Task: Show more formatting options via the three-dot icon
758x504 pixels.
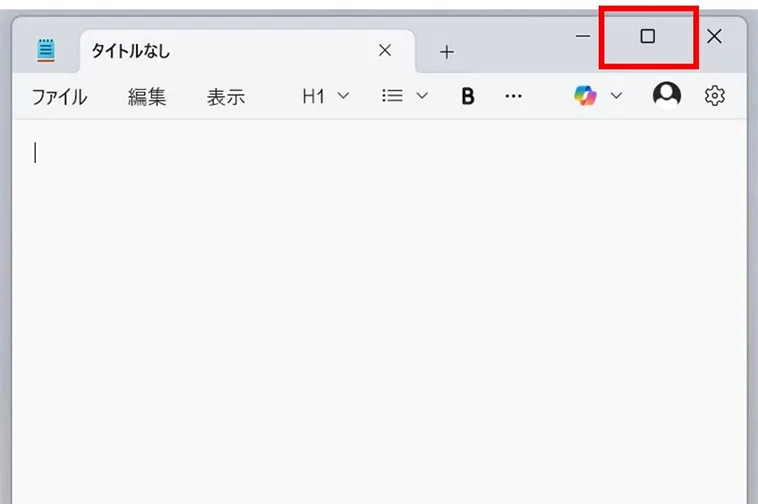Action: [513, 96]
